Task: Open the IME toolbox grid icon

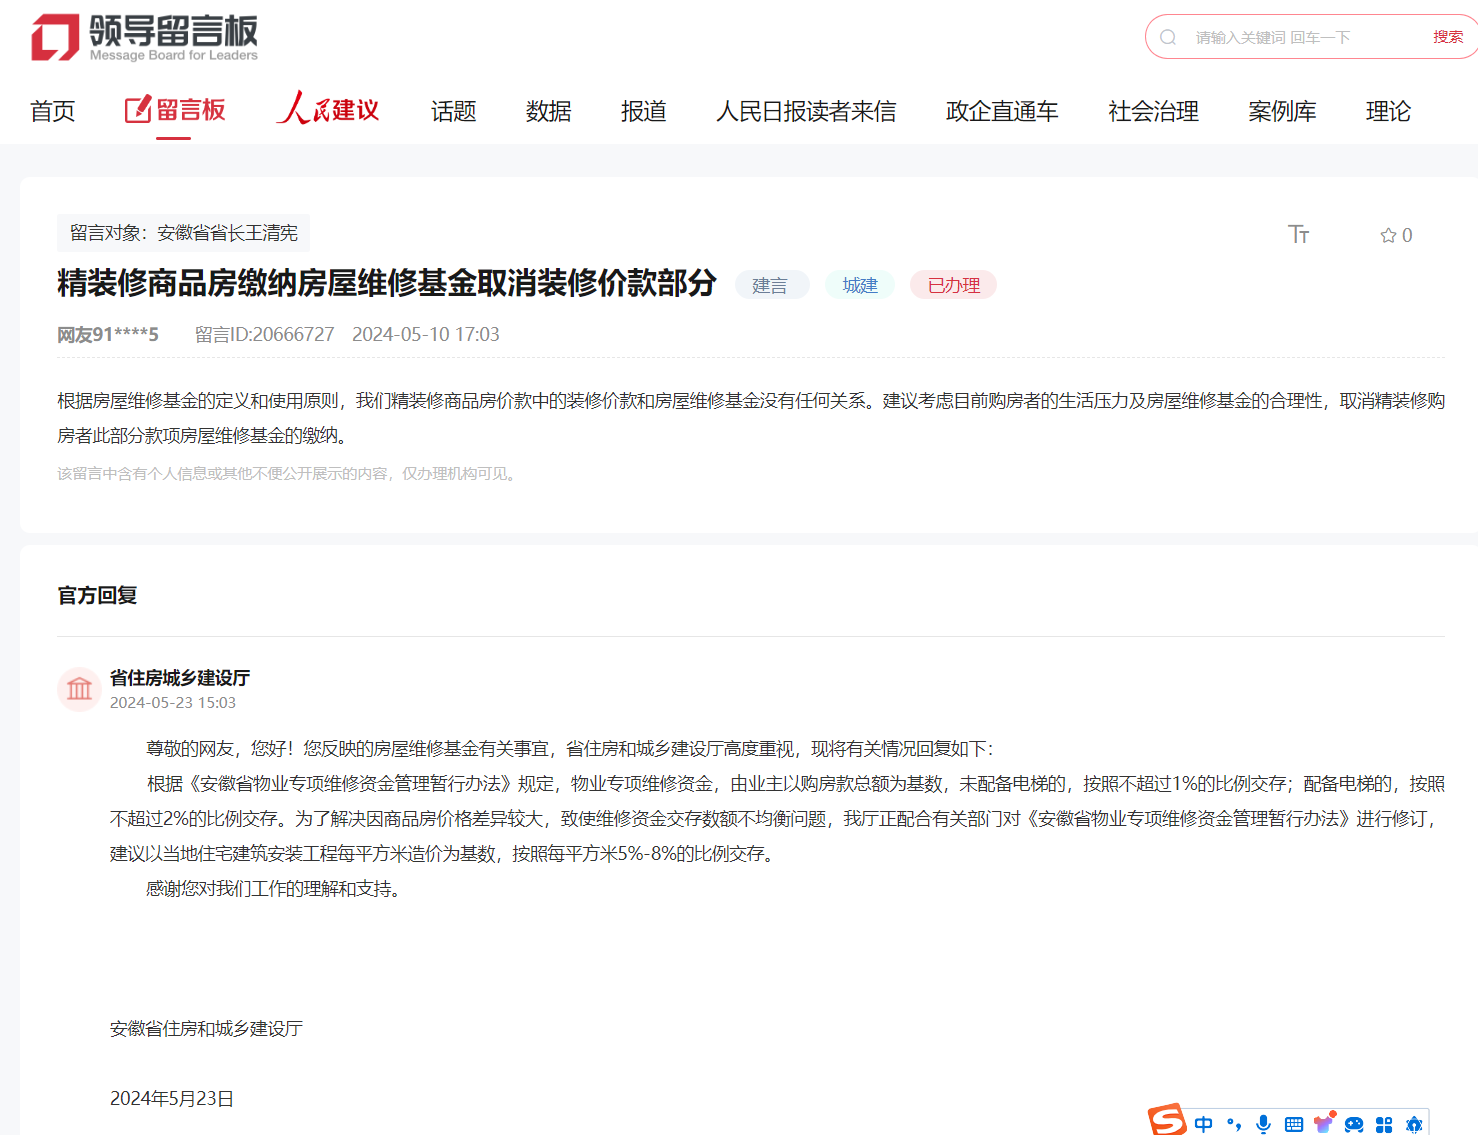Action: tap(1384, 1124)
